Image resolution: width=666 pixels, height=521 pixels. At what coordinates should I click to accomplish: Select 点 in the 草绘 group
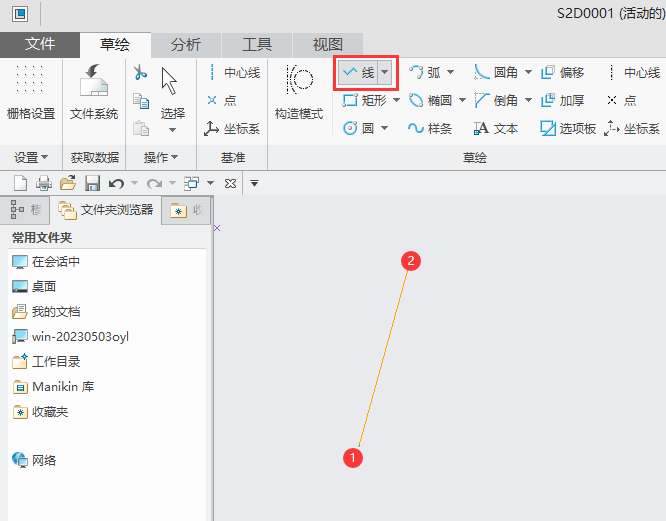pyautogui.click(x=622, y=101)
